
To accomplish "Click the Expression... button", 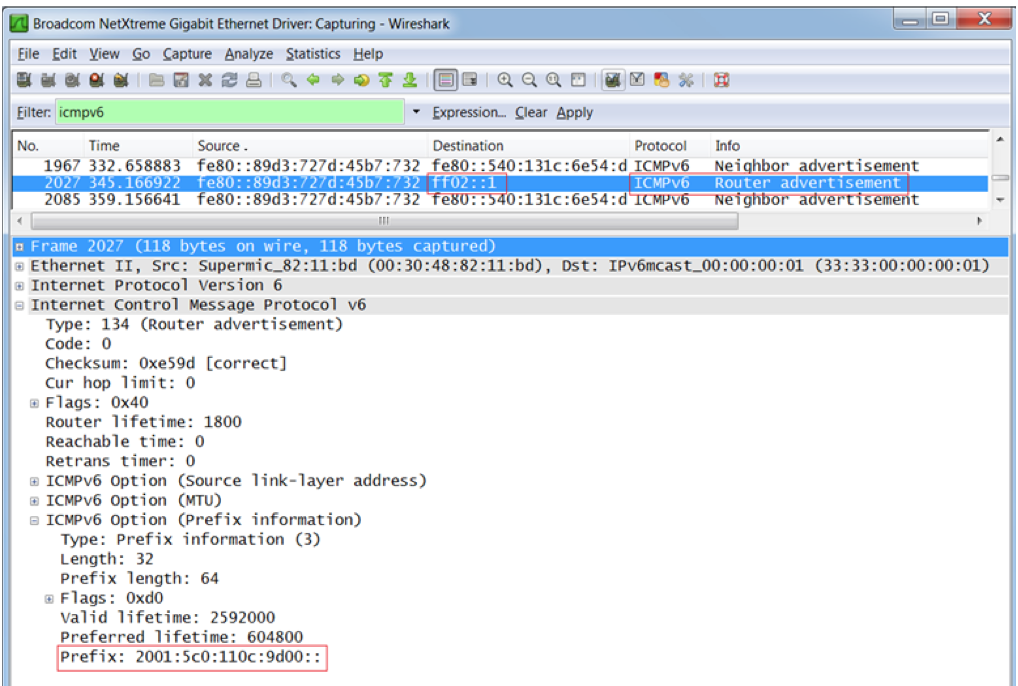I will coord(469,113).
